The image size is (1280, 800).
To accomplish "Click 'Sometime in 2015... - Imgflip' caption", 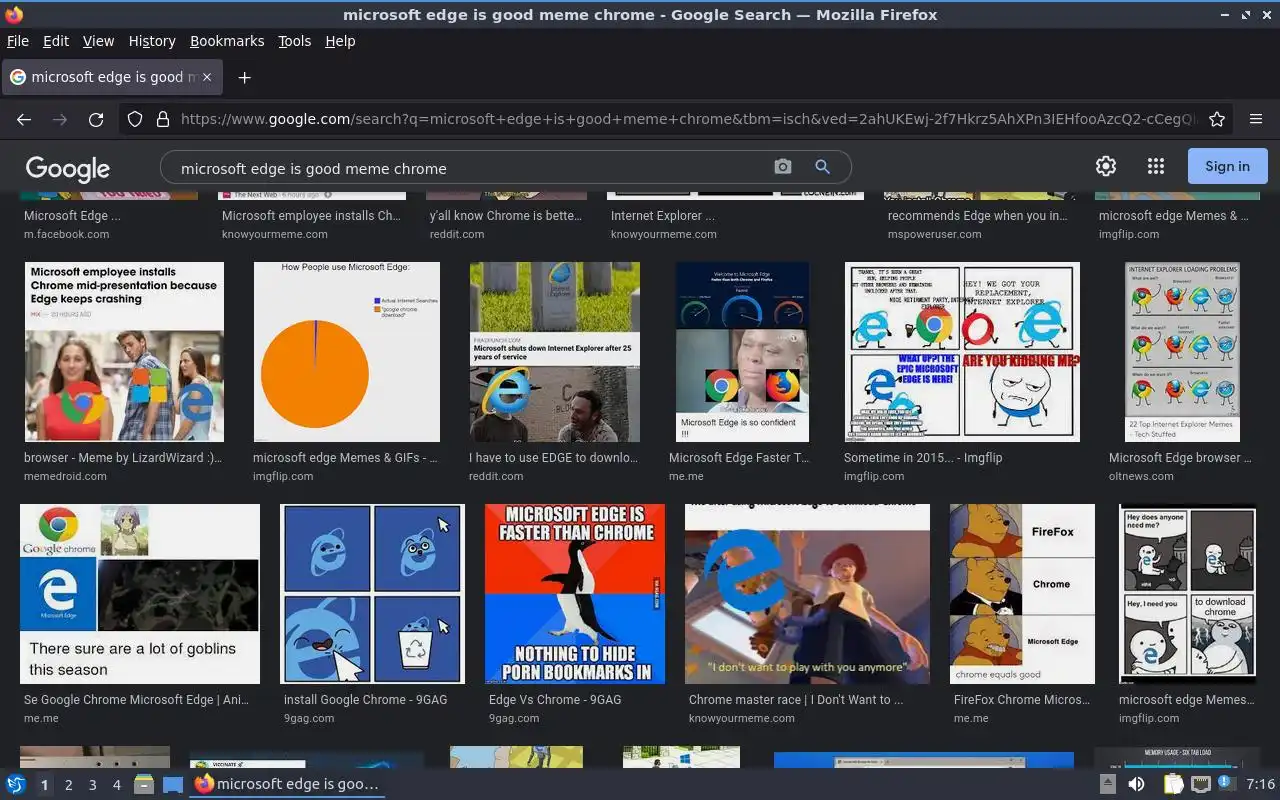I will pos(923,458).
